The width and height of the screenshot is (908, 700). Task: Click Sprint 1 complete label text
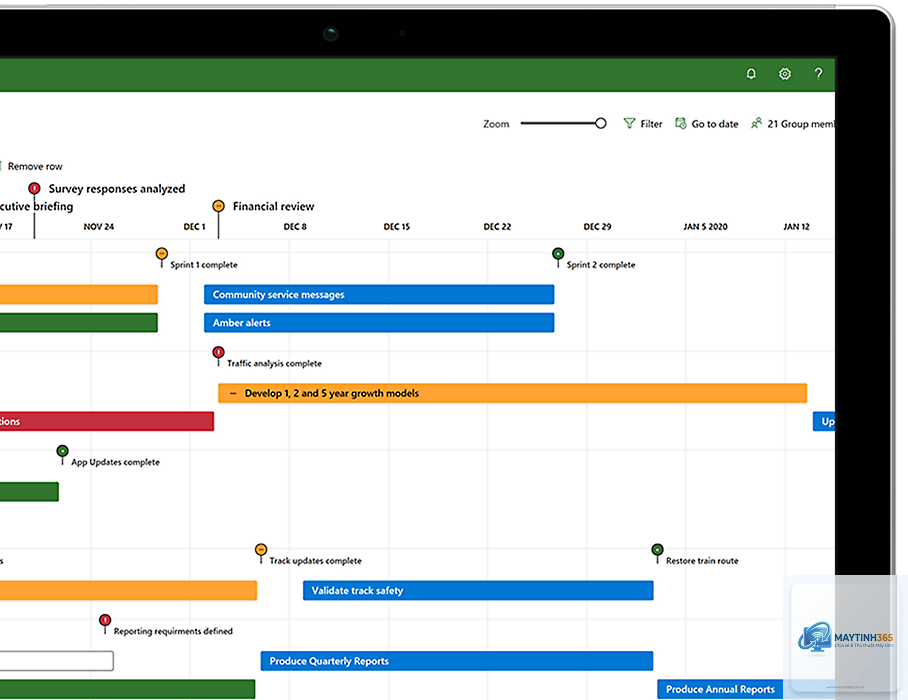[204, 265]
